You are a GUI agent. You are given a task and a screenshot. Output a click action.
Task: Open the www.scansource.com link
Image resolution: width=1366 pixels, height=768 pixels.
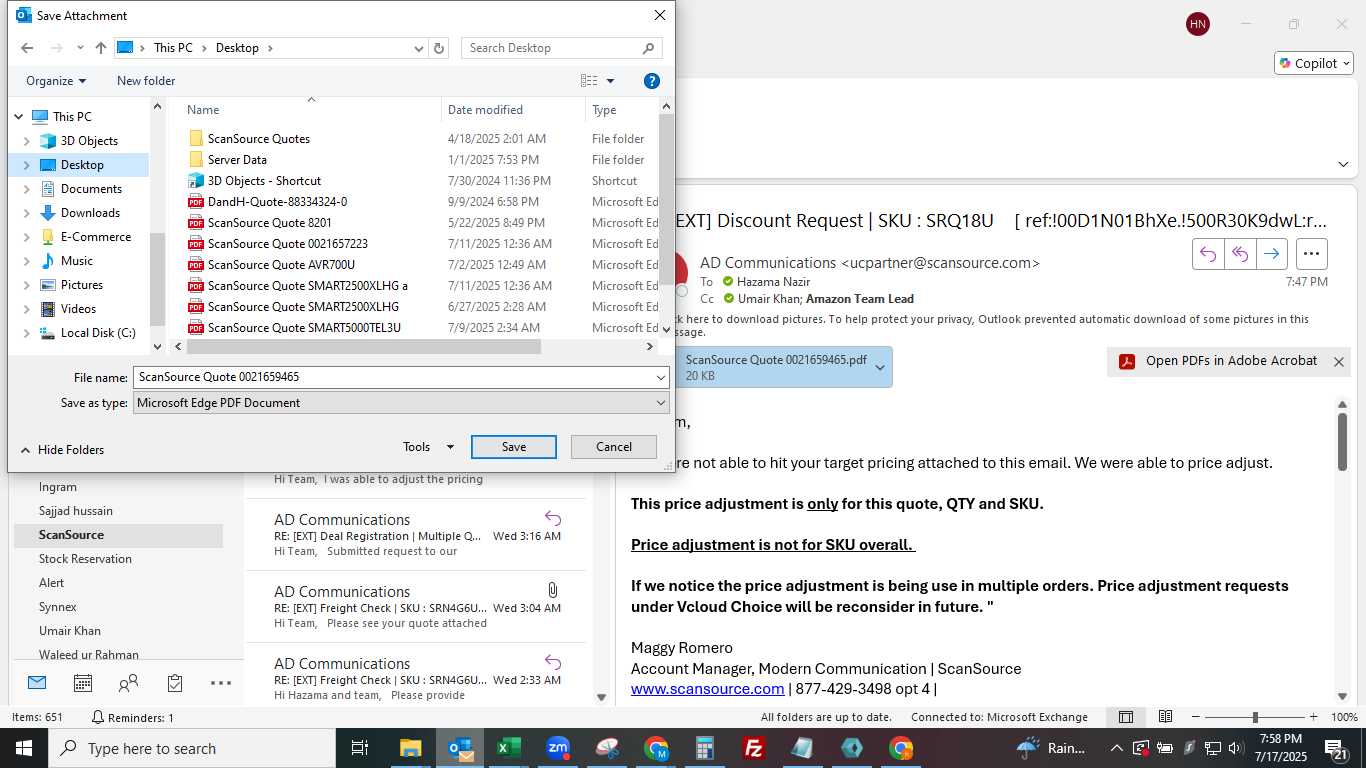pyautogui.click(x=707, y=689)
